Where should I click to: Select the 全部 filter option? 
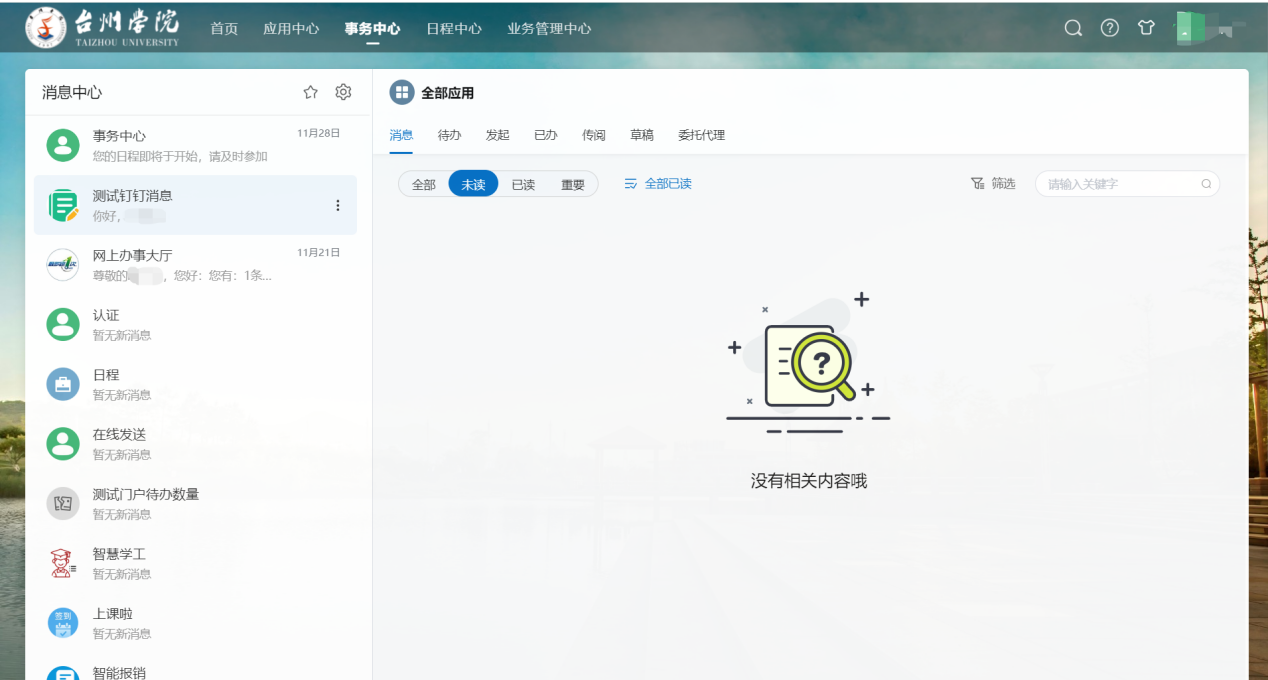(423, 185)
